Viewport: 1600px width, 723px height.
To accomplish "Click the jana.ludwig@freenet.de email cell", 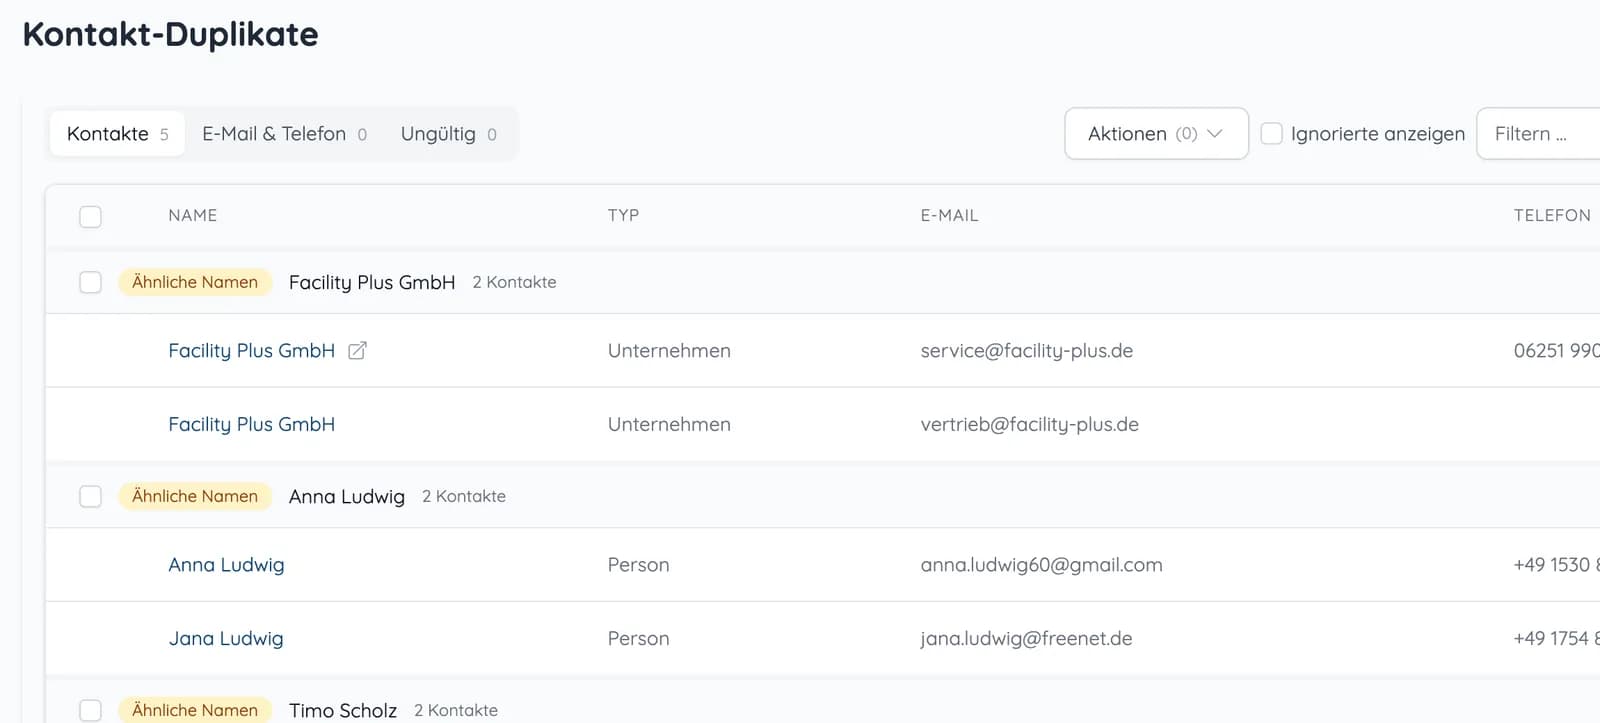I will [1026, 639].
